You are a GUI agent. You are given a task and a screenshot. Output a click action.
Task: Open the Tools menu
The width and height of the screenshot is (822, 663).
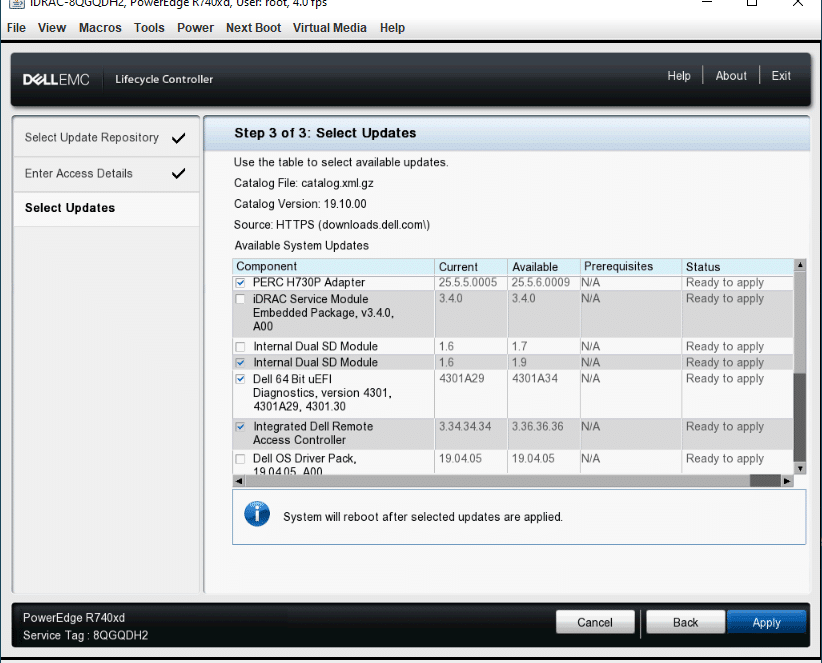point(149,28)
